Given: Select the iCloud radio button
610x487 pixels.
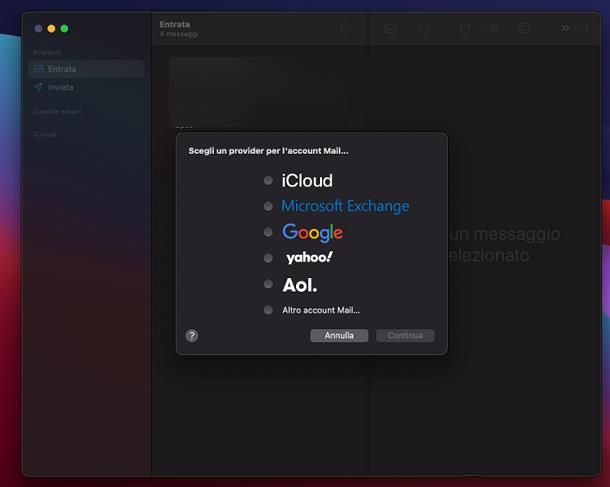Looking at the screenshot, I should click(x=268, y=180).
